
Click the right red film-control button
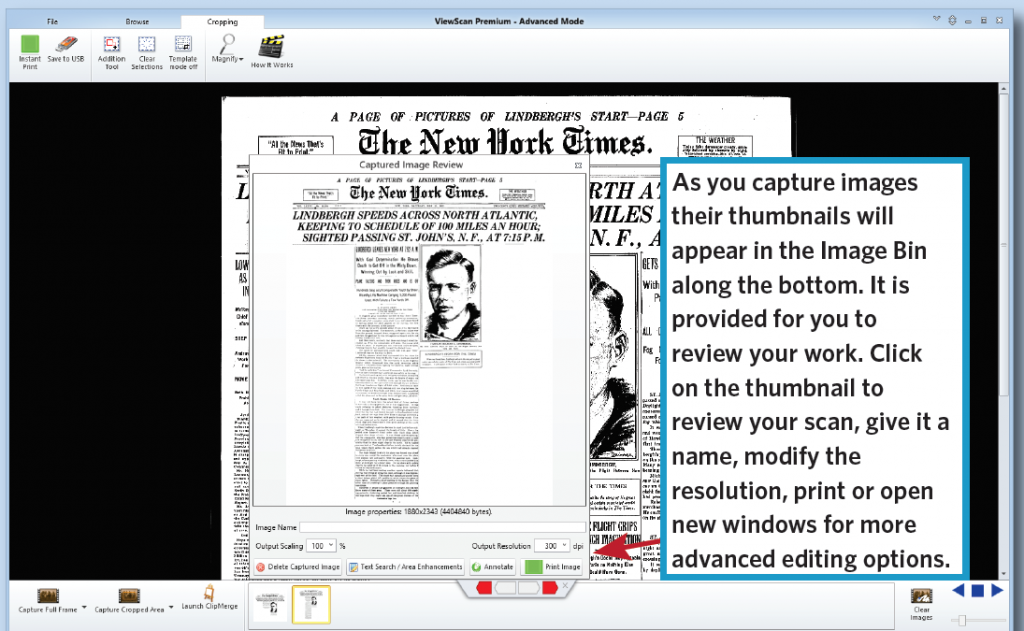550,588
